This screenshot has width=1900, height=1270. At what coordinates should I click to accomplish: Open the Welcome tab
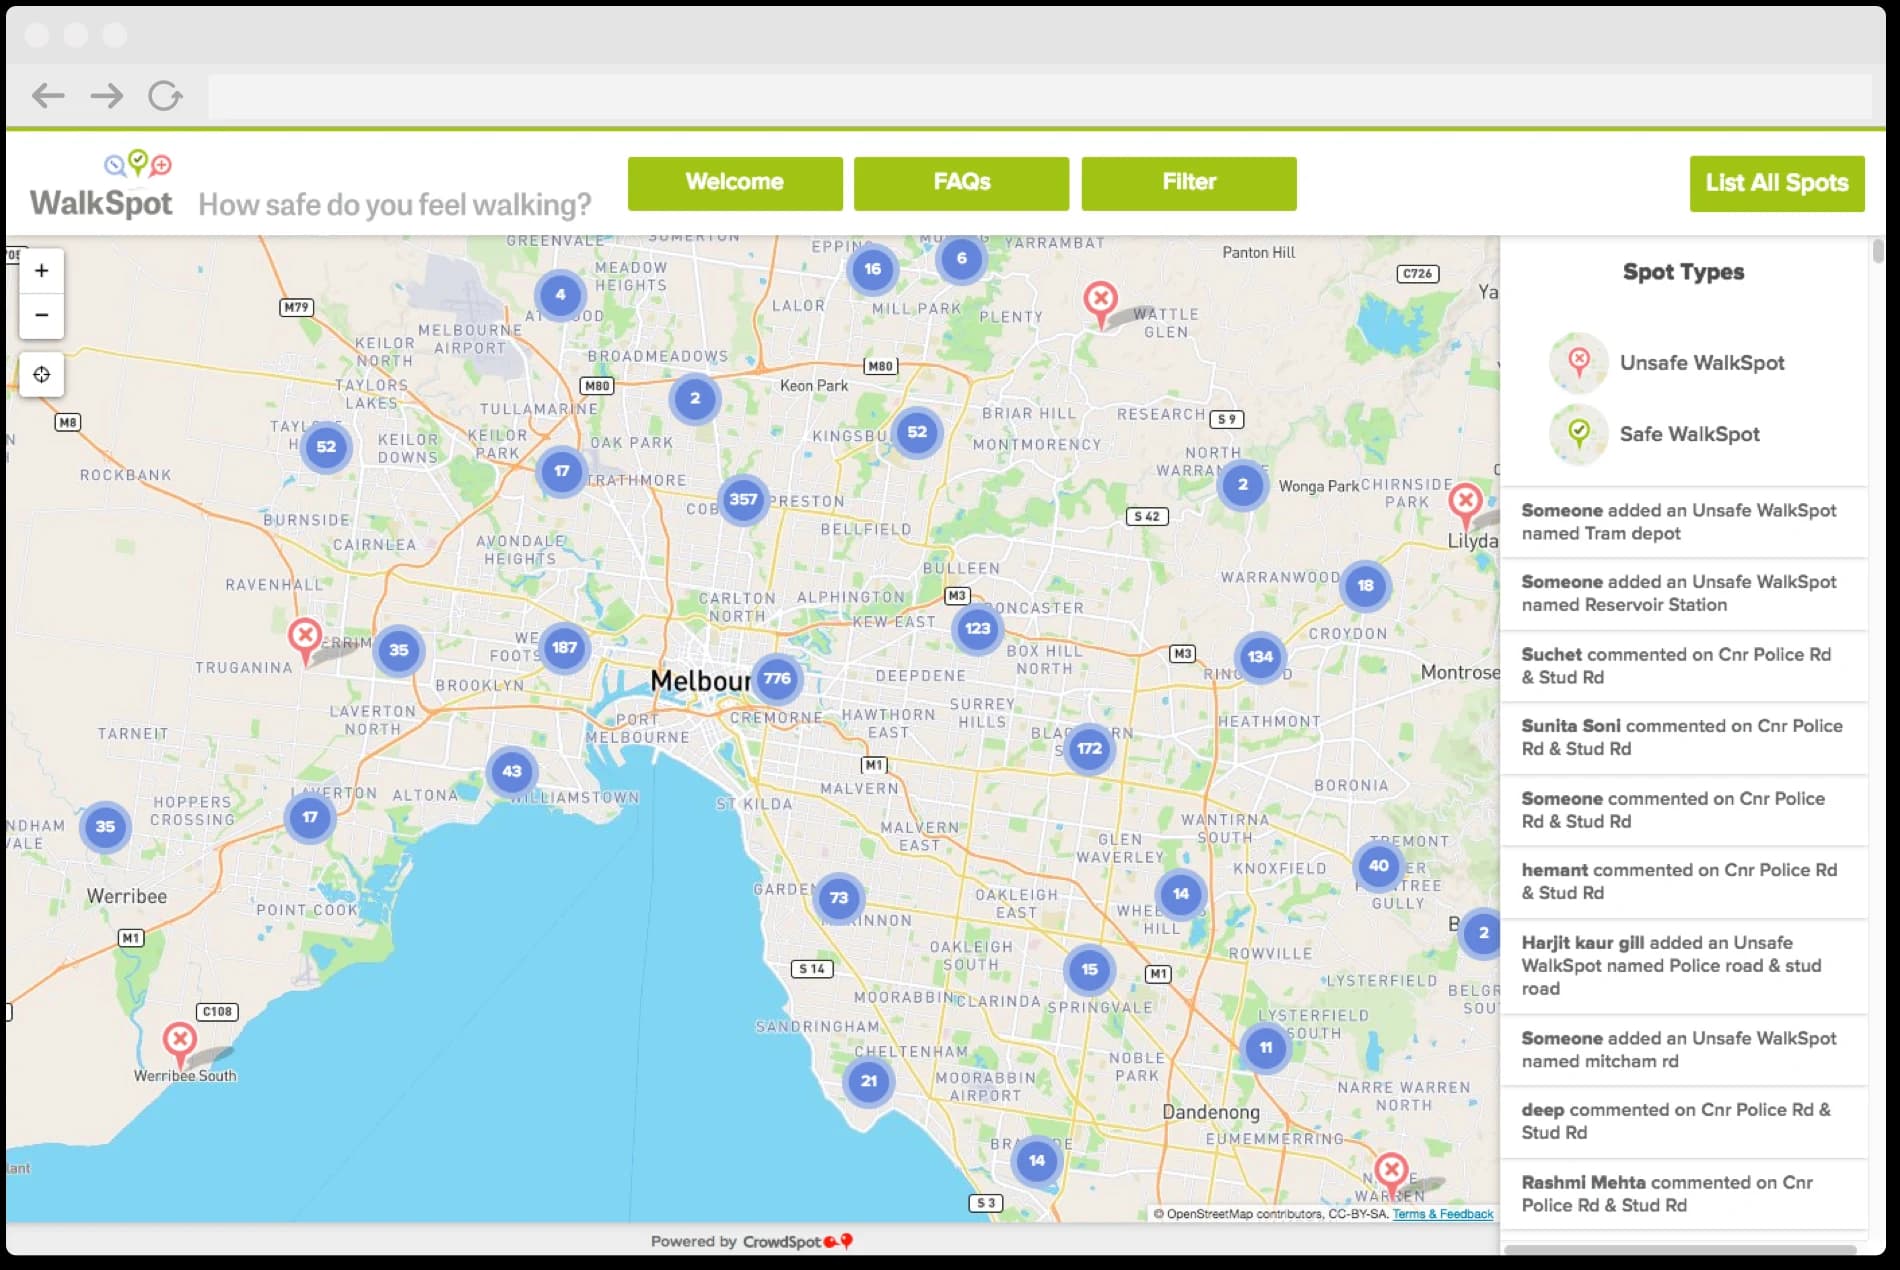735,183
